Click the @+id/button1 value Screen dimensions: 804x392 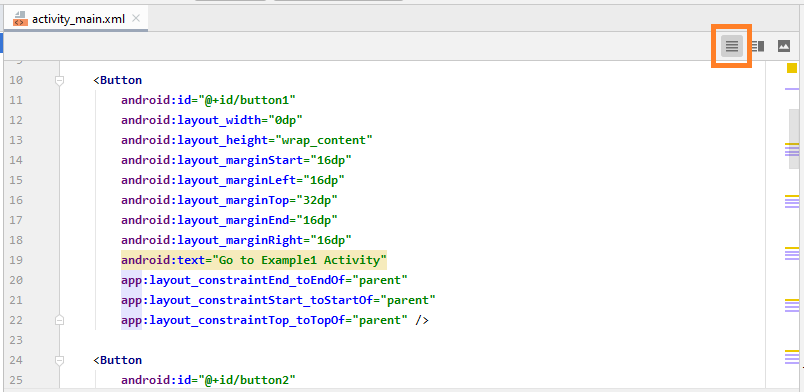pos(251,100)
